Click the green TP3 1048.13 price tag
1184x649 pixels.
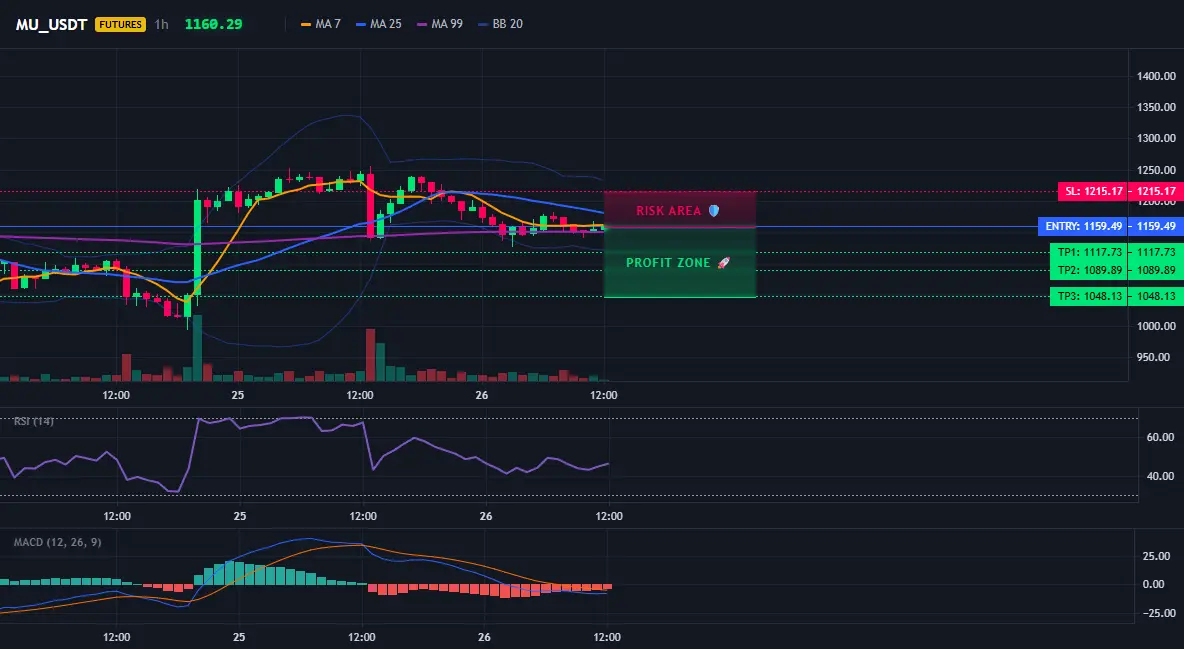click(x=1115, y=296)
